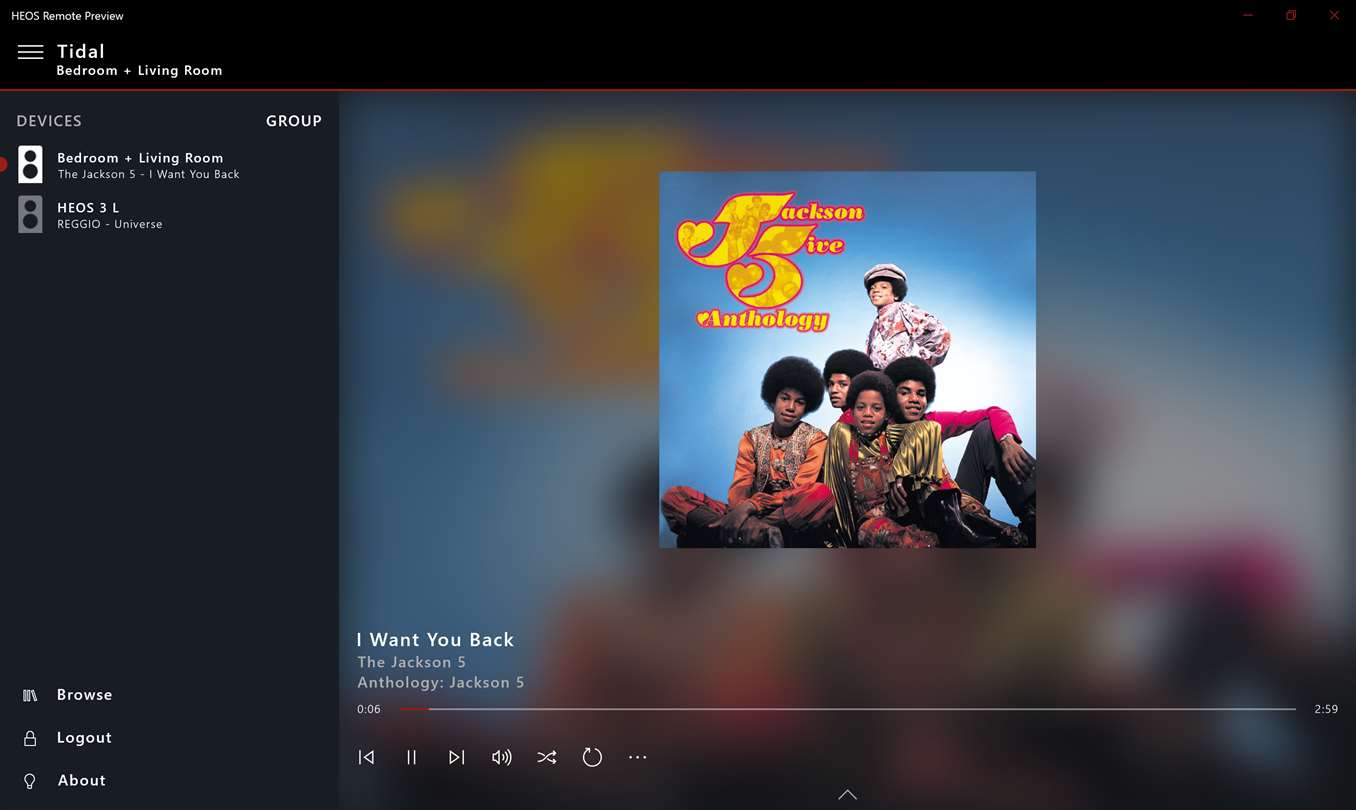Click the GROUP button

[x=294, y=121]
